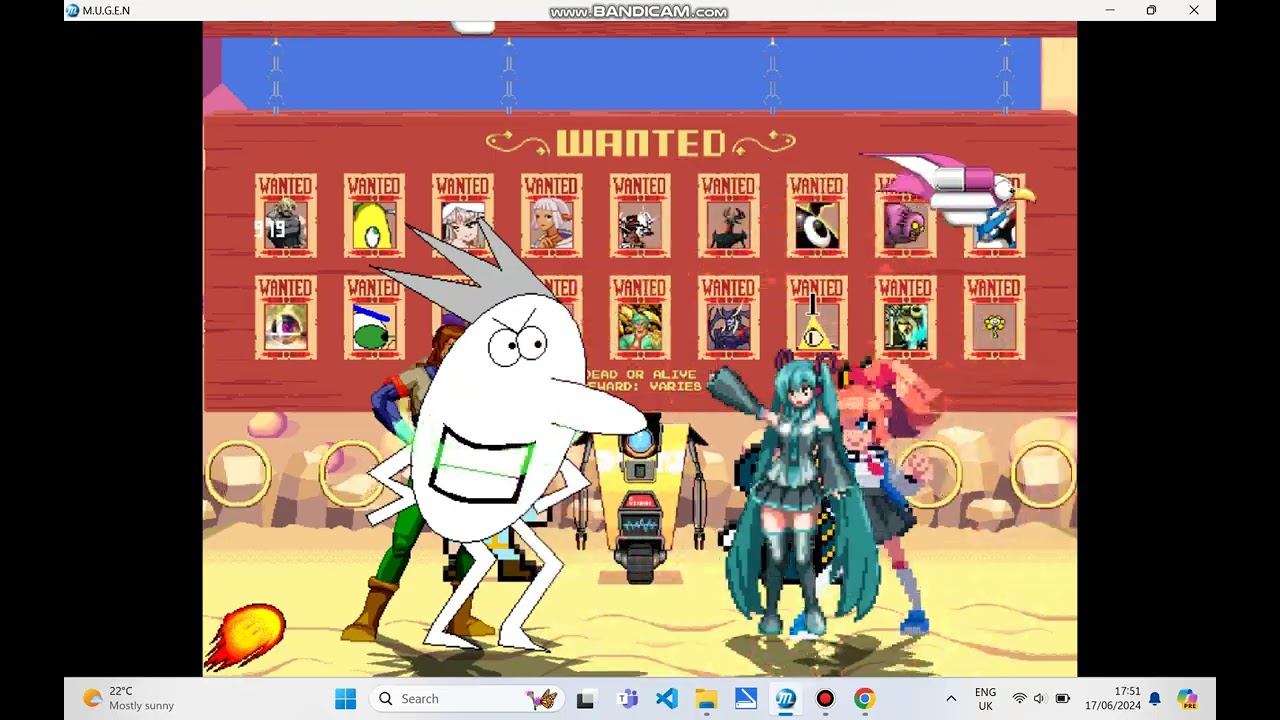
Task: Click the black-and-white eye wanted poster
Action: pyautogui.click(x=817, y=216)
